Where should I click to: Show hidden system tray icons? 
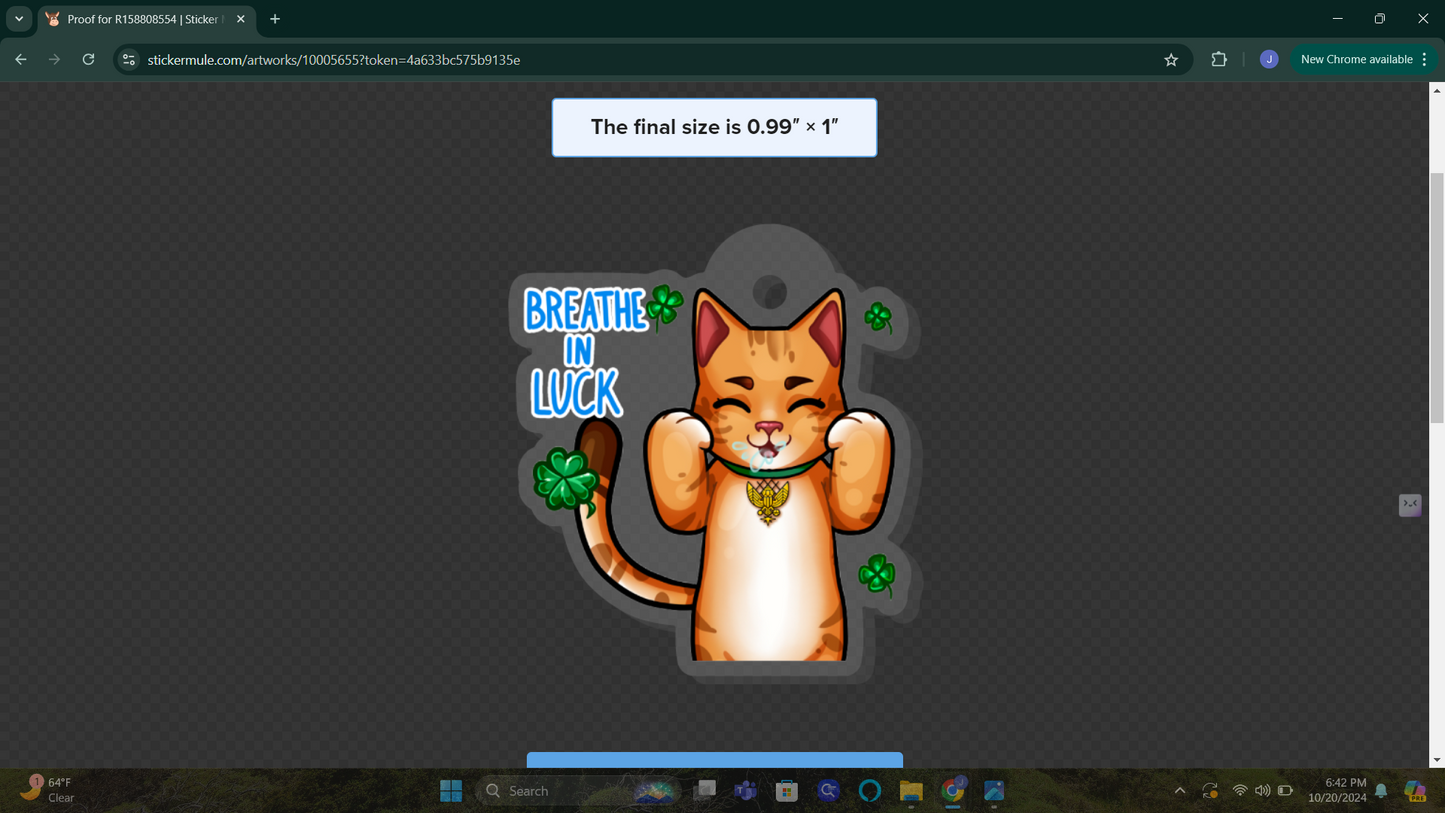1180,791
